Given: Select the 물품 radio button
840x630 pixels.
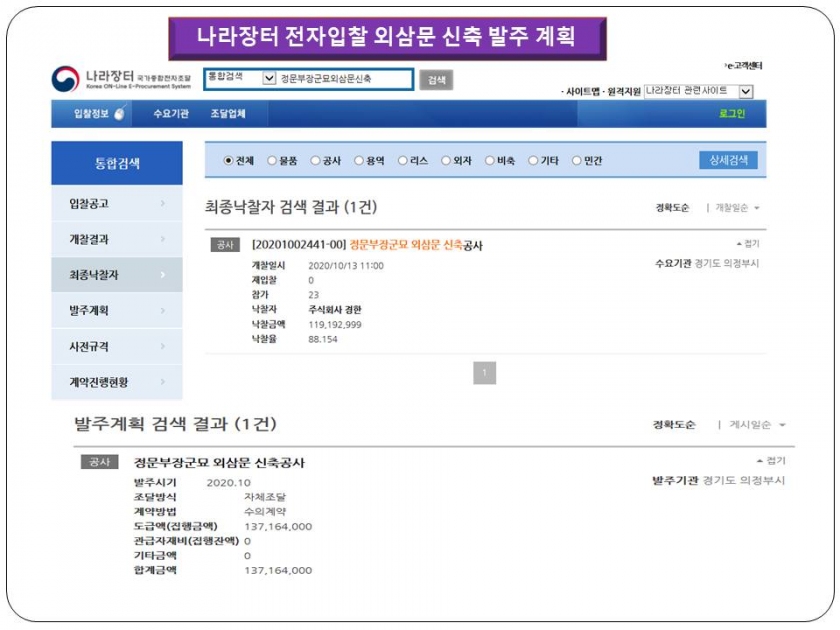Looking at the screenshot, I should (x=272, y=160).
